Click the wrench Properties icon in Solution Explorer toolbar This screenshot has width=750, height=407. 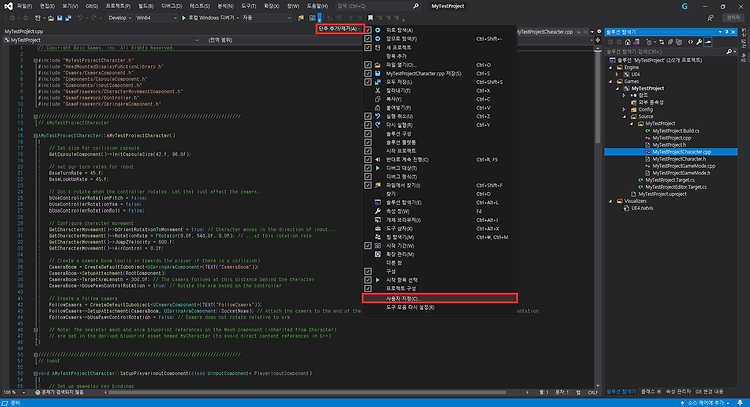click(x=699, y=42)
